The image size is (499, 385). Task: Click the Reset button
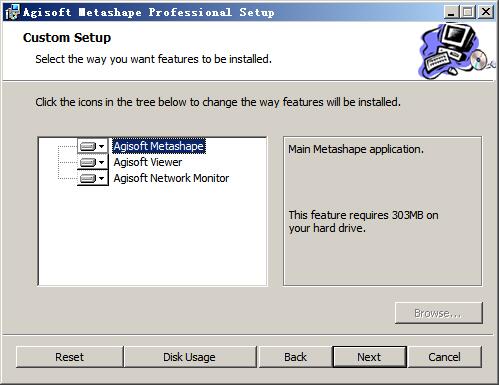pos(69,357)
